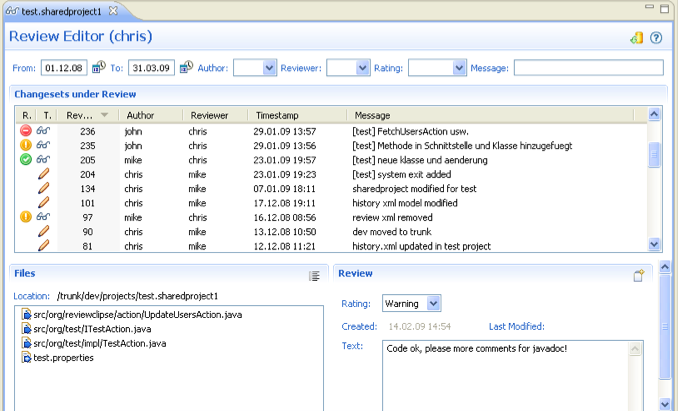Click changeset table scroll down arrow
Image resolution: width=678 pixels, height=411 pixels.
click(654, 244)
